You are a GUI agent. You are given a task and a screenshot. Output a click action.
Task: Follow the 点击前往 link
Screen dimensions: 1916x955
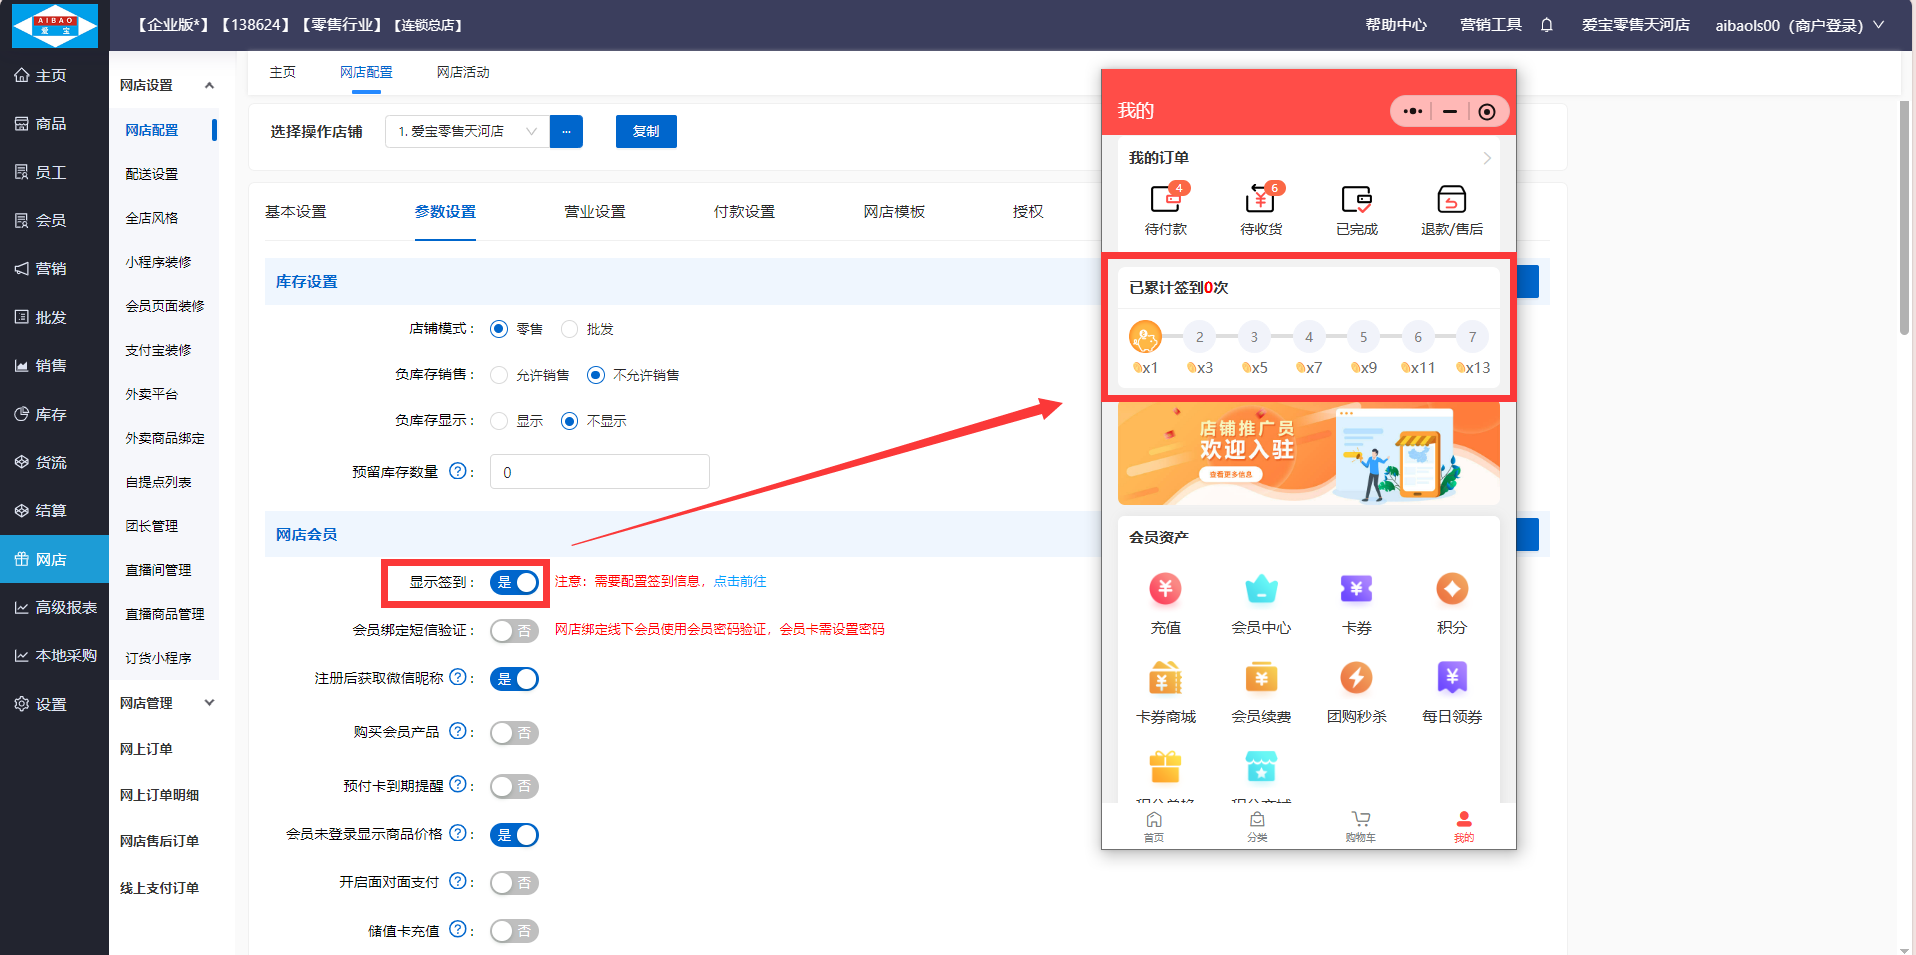click(739, 582)
